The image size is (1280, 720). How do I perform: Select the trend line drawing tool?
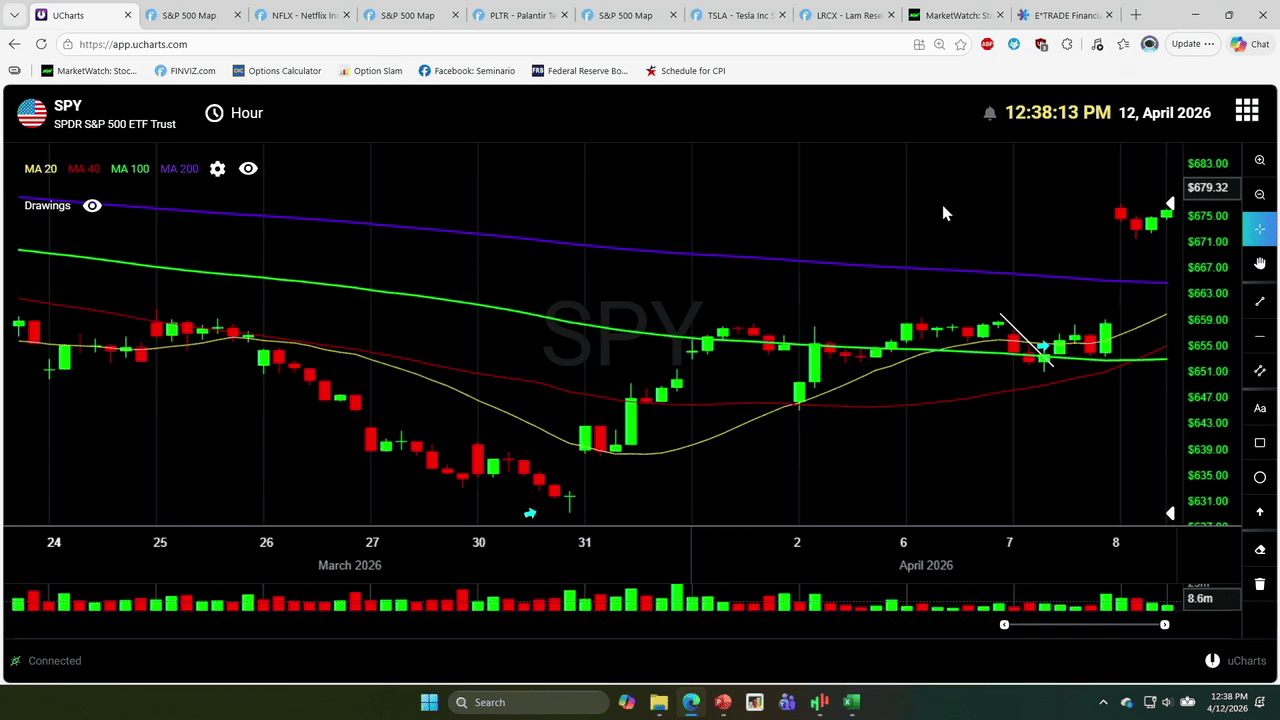[x=1260, y=301]
